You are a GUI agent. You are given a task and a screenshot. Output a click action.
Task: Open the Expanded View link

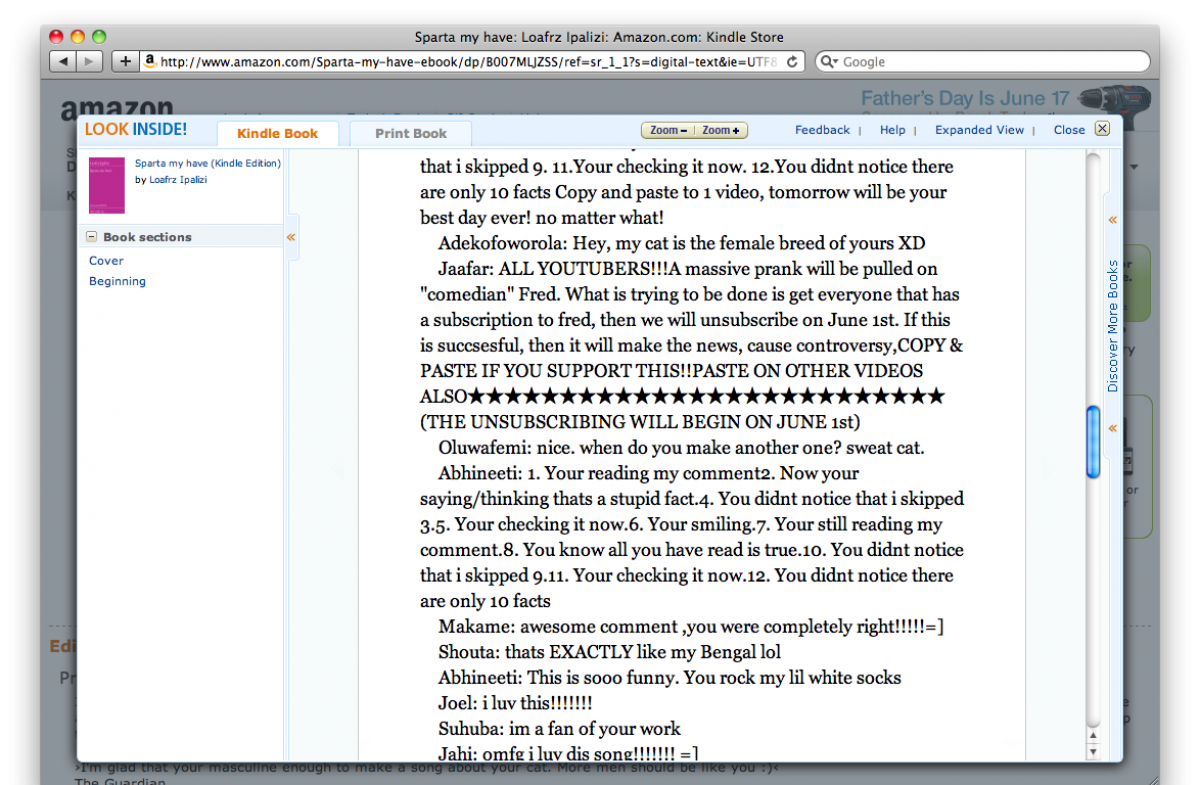click(x=979, y=130)
